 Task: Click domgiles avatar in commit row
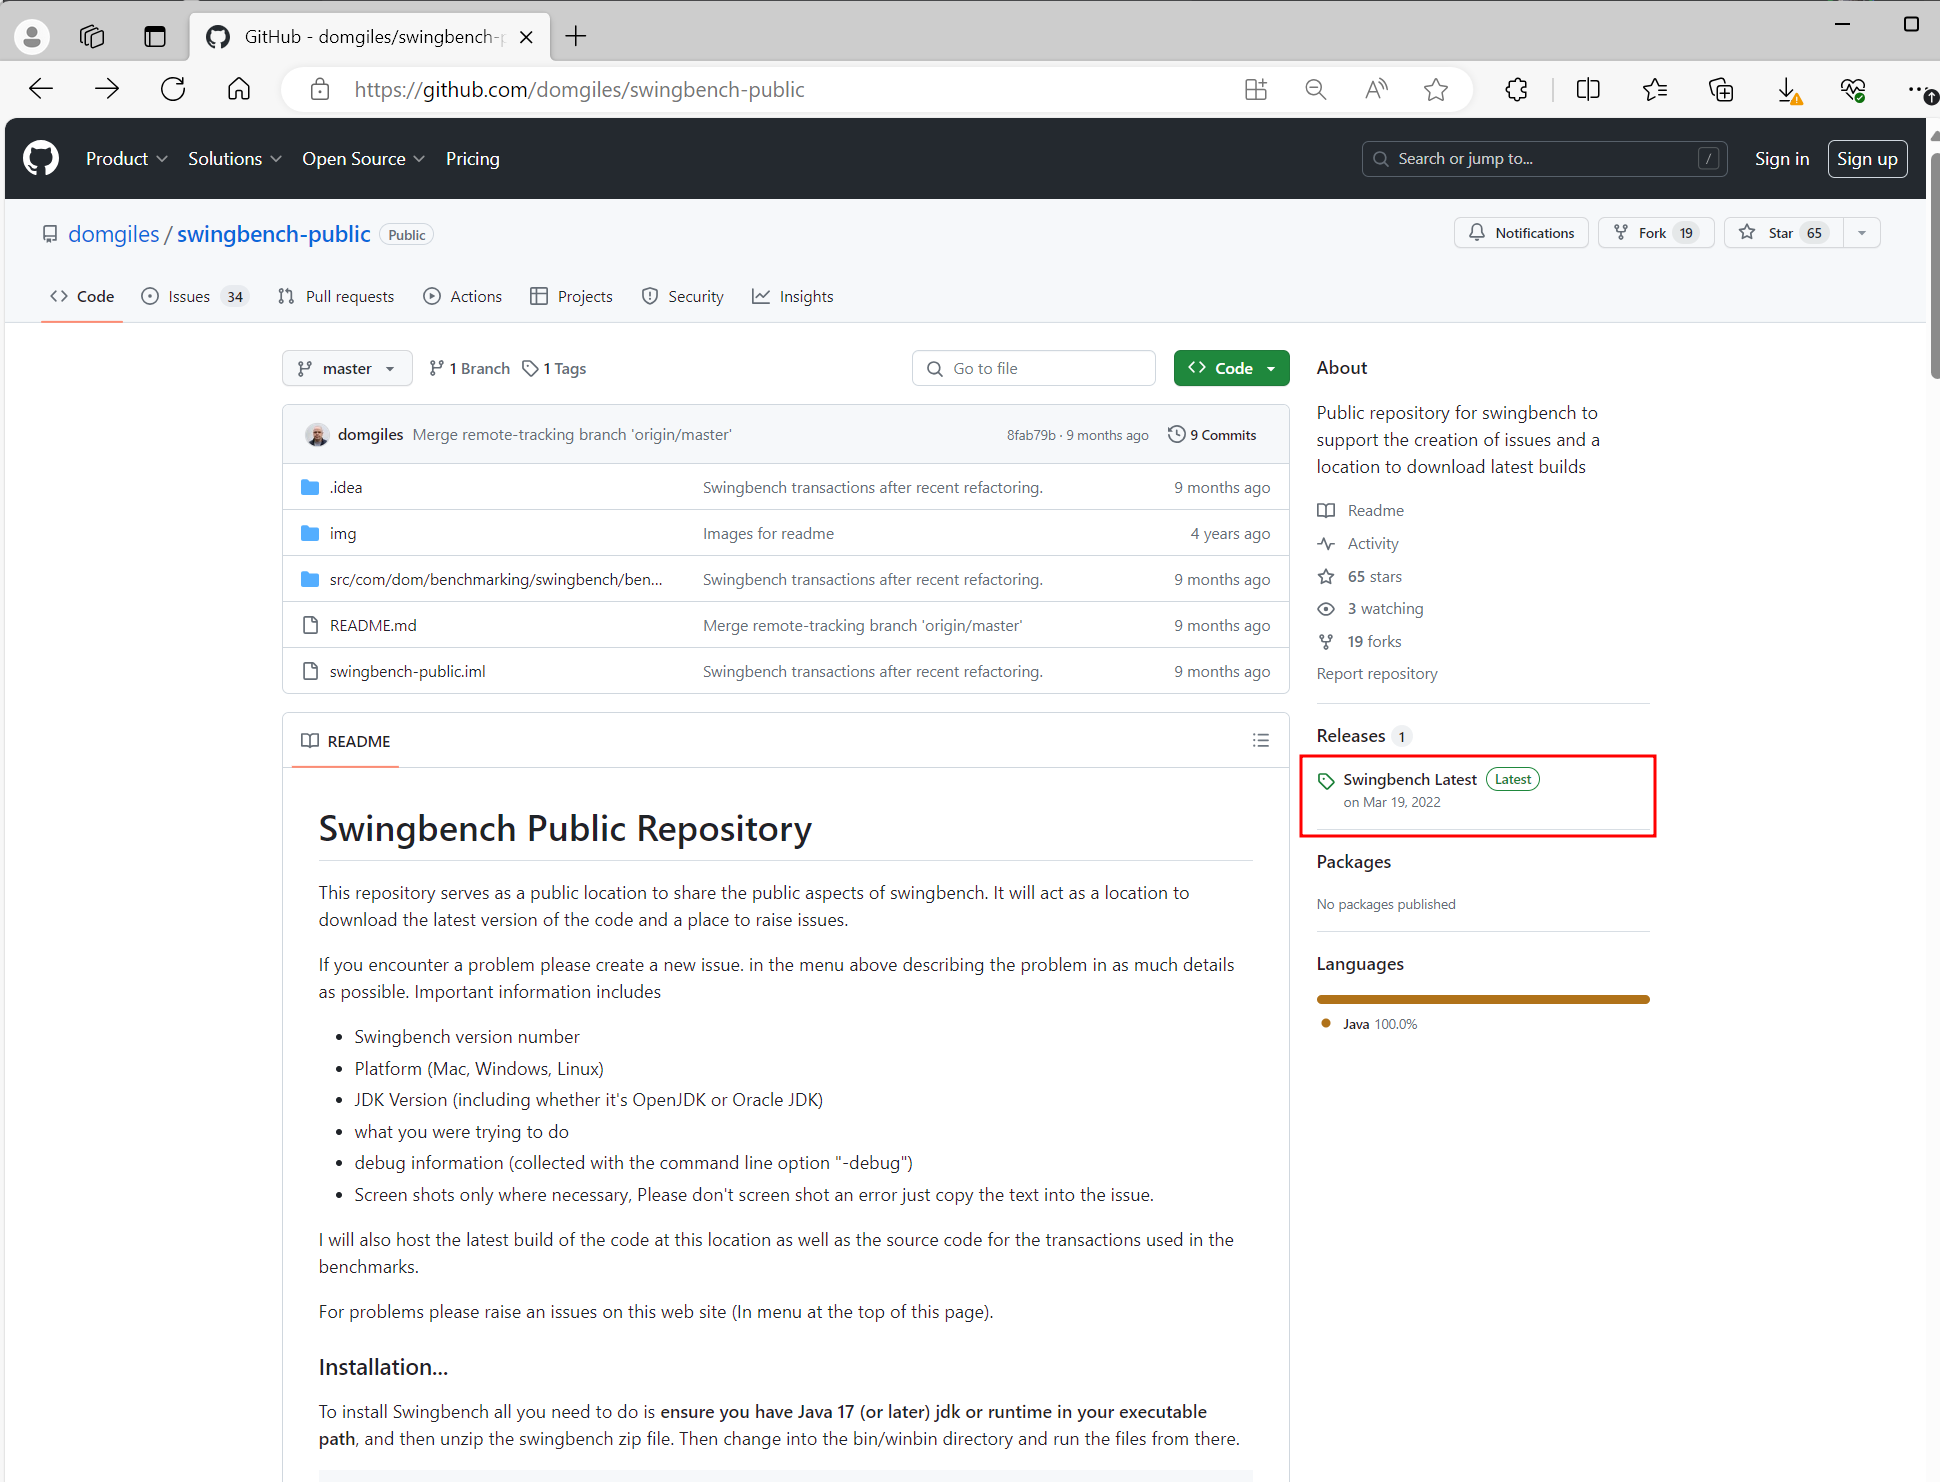coord(317,435)
